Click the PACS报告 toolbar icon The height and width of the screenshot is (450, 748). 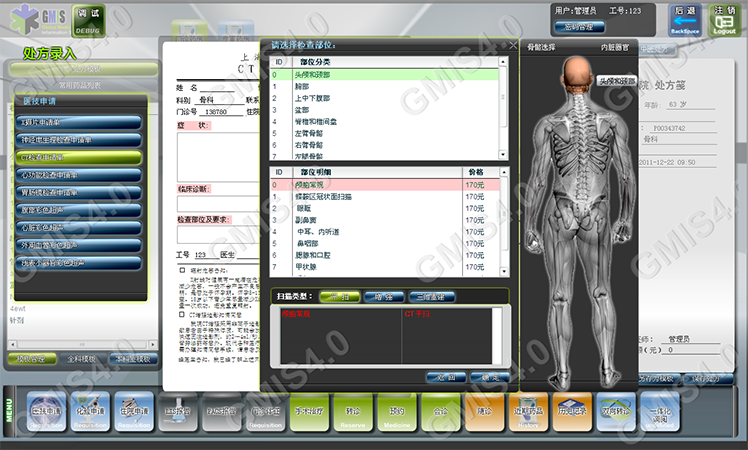(x=222, y=412)
